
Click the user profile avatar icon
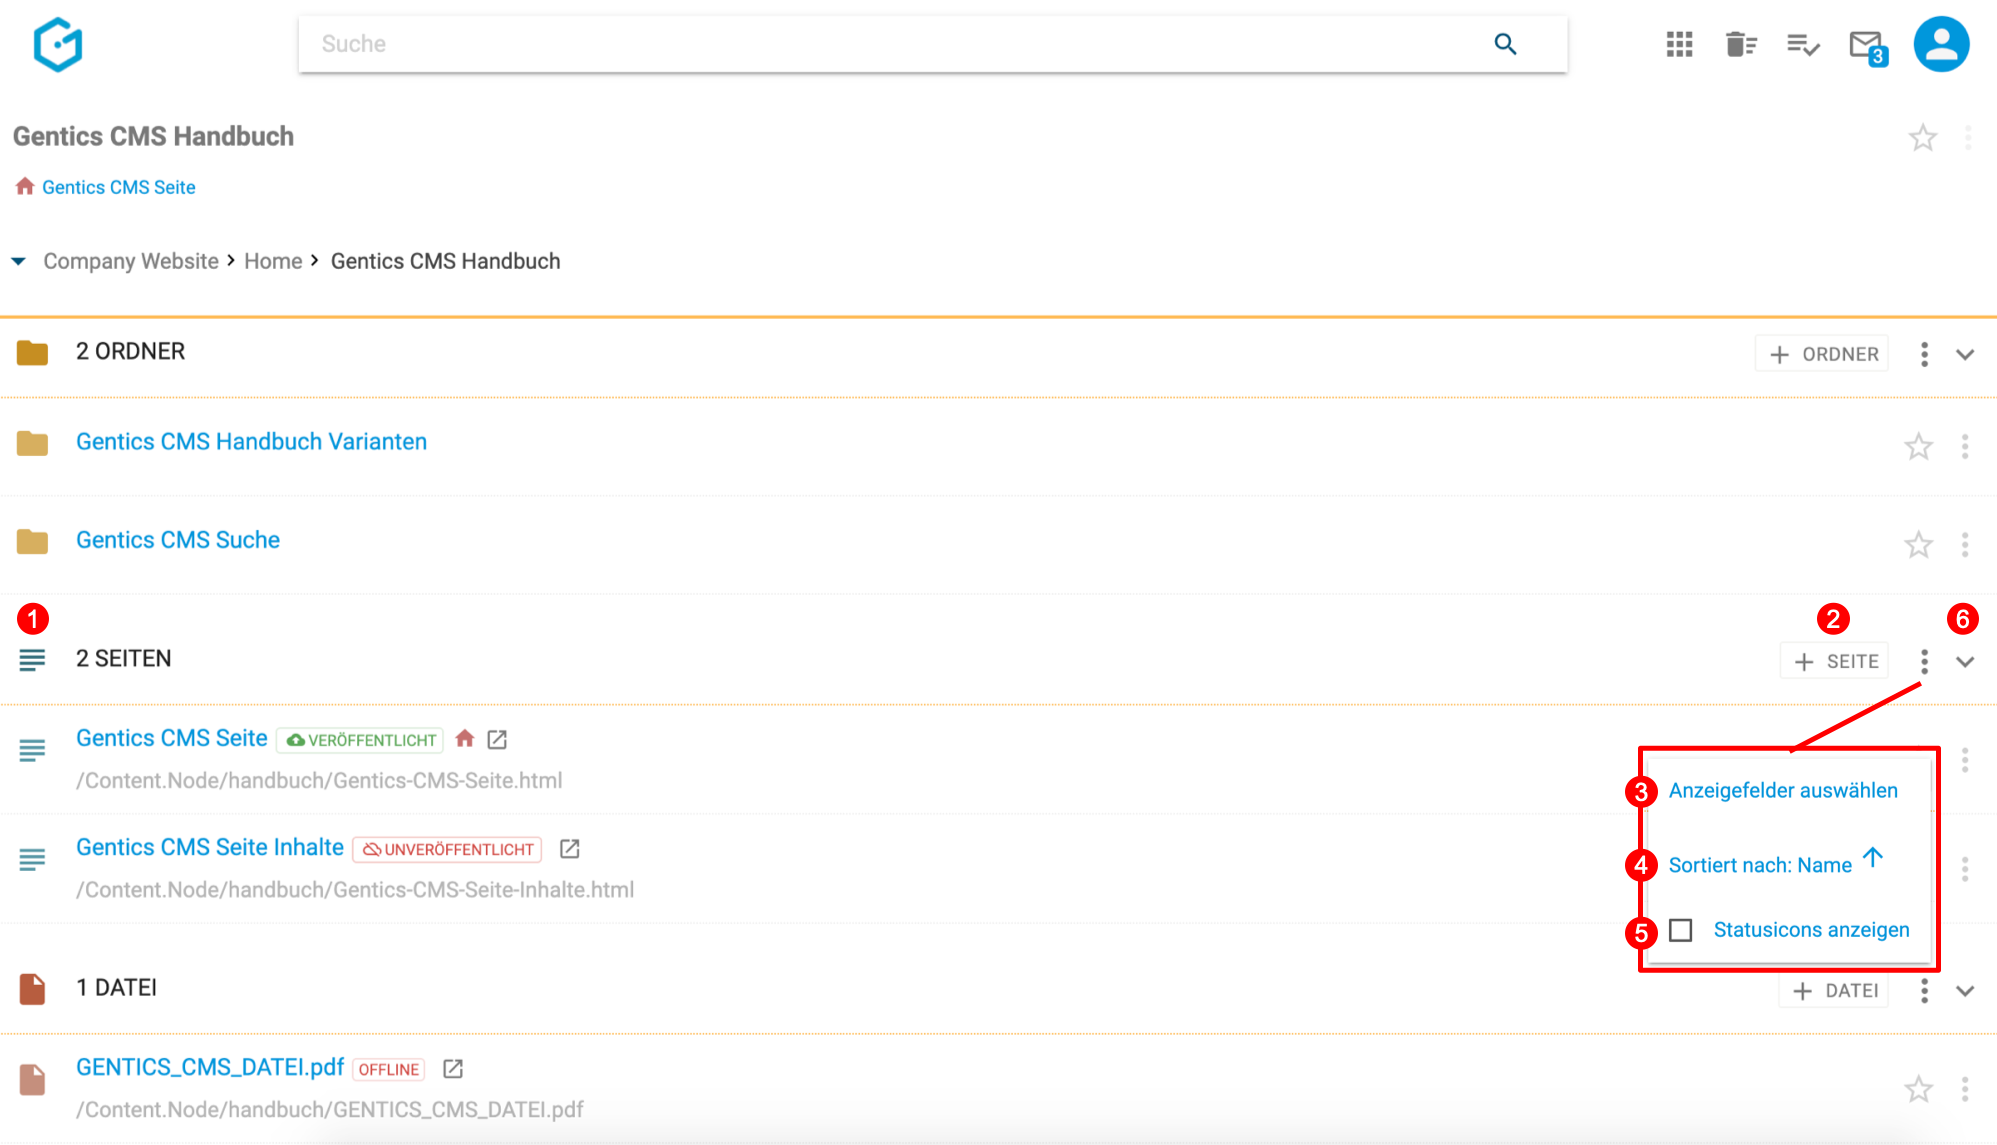pos(1942,44)
